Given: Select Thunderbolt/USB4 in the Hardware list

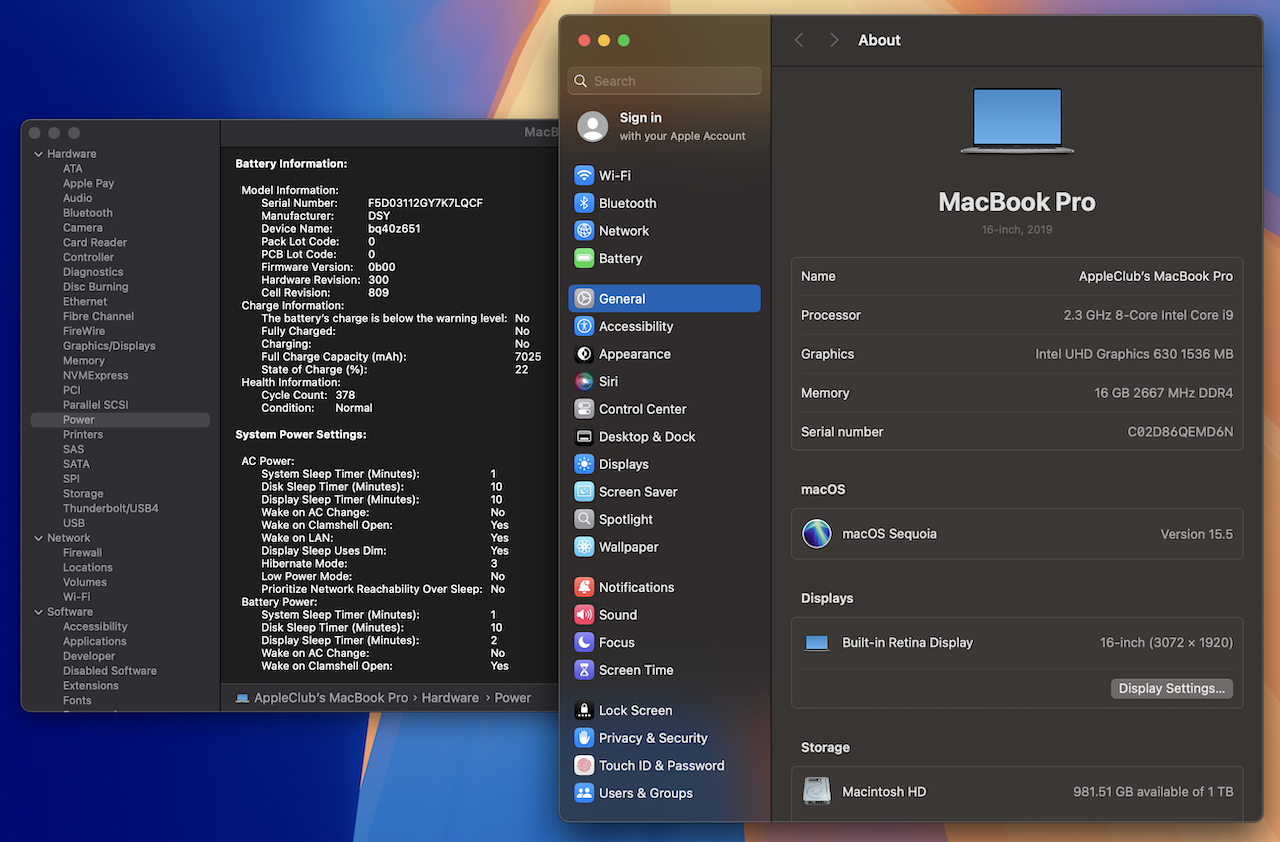Looking at the screenshot, I should point(111,508).
